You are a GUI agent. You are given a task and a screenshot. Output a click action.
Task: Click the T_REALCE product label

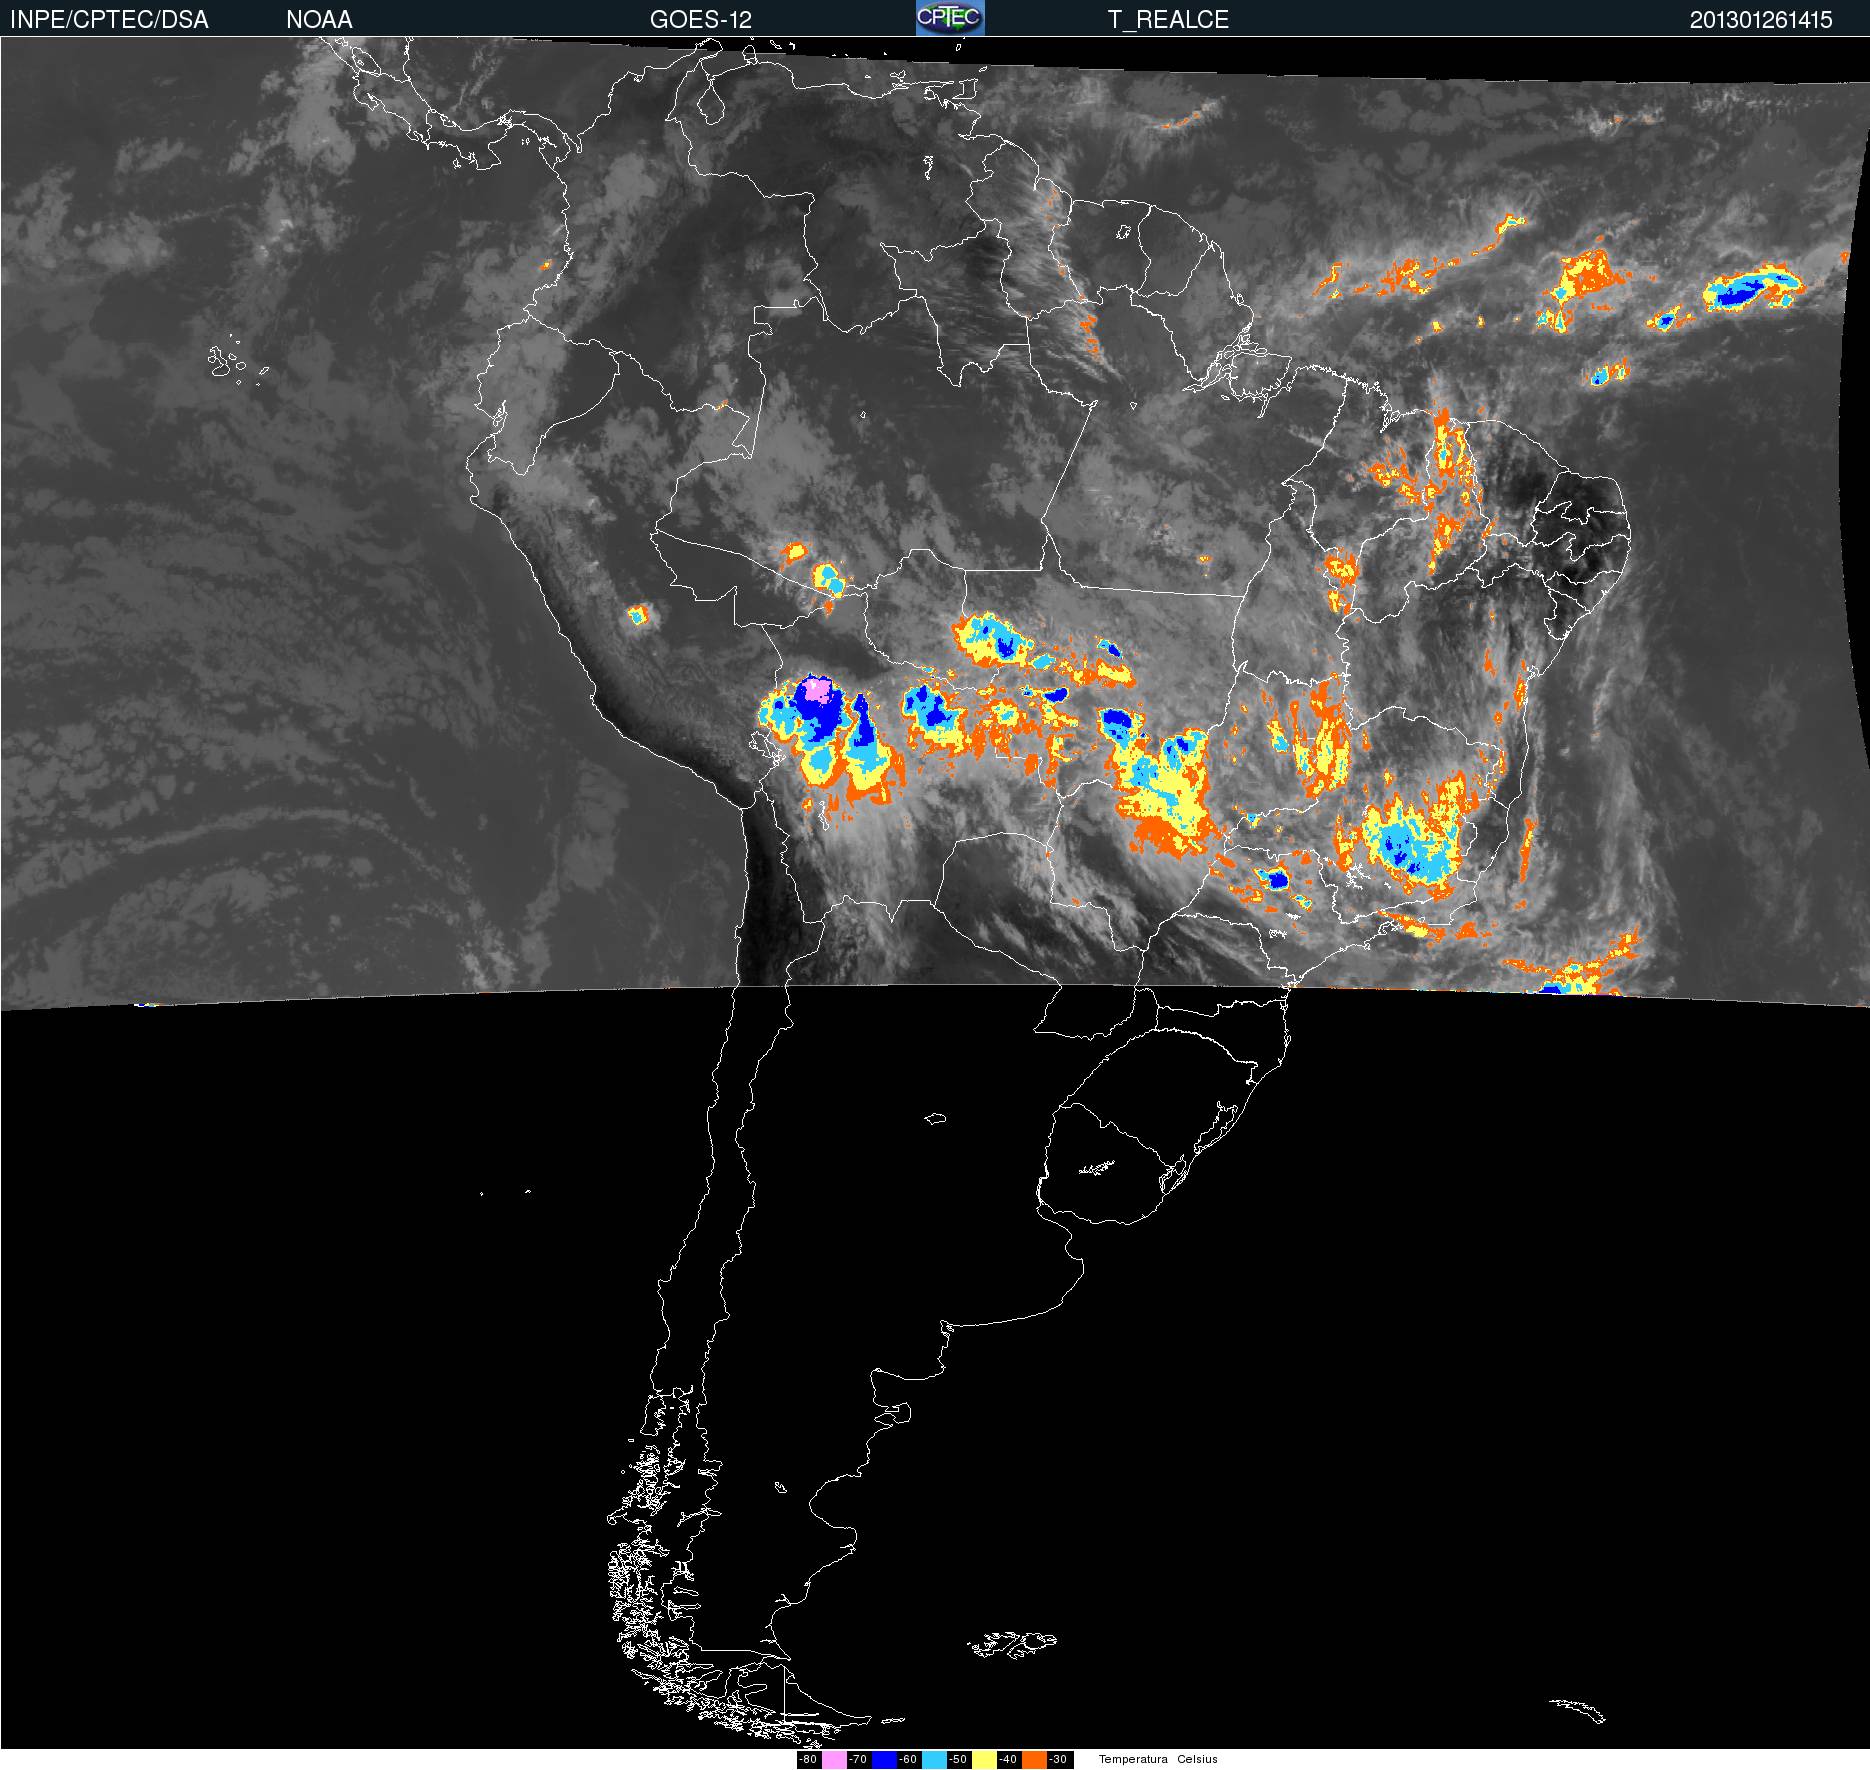point(1168,20)
